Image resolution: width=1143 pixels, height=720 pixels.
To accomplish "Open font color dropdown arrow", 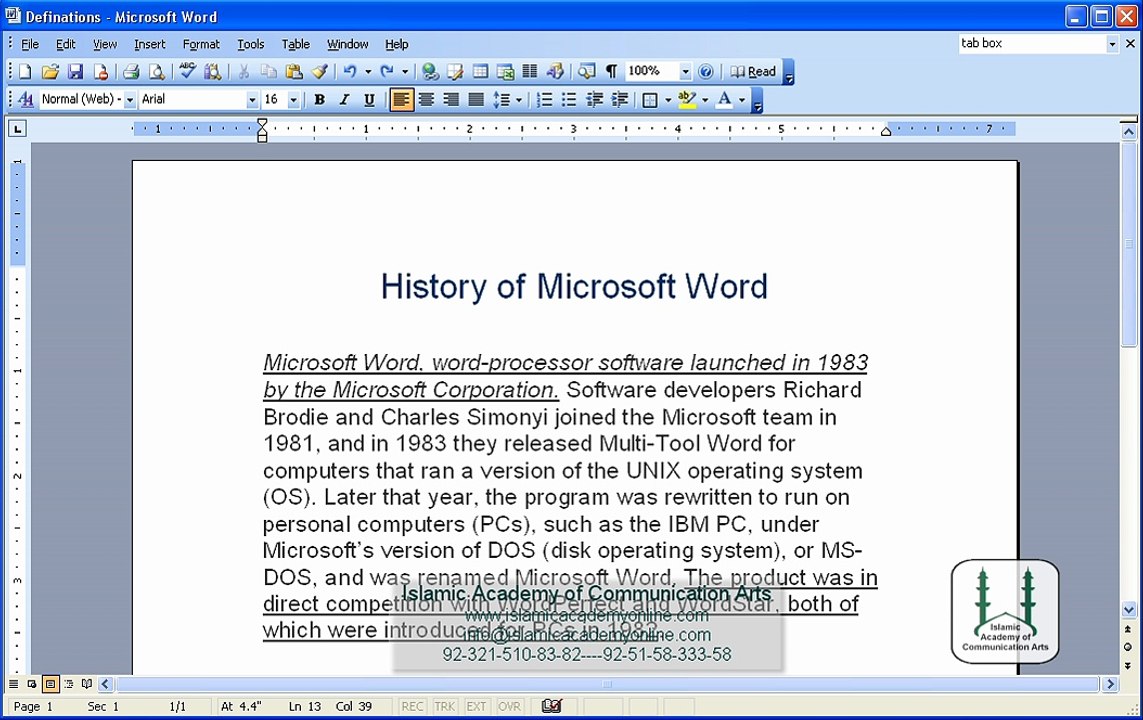I will pos(742,99).
